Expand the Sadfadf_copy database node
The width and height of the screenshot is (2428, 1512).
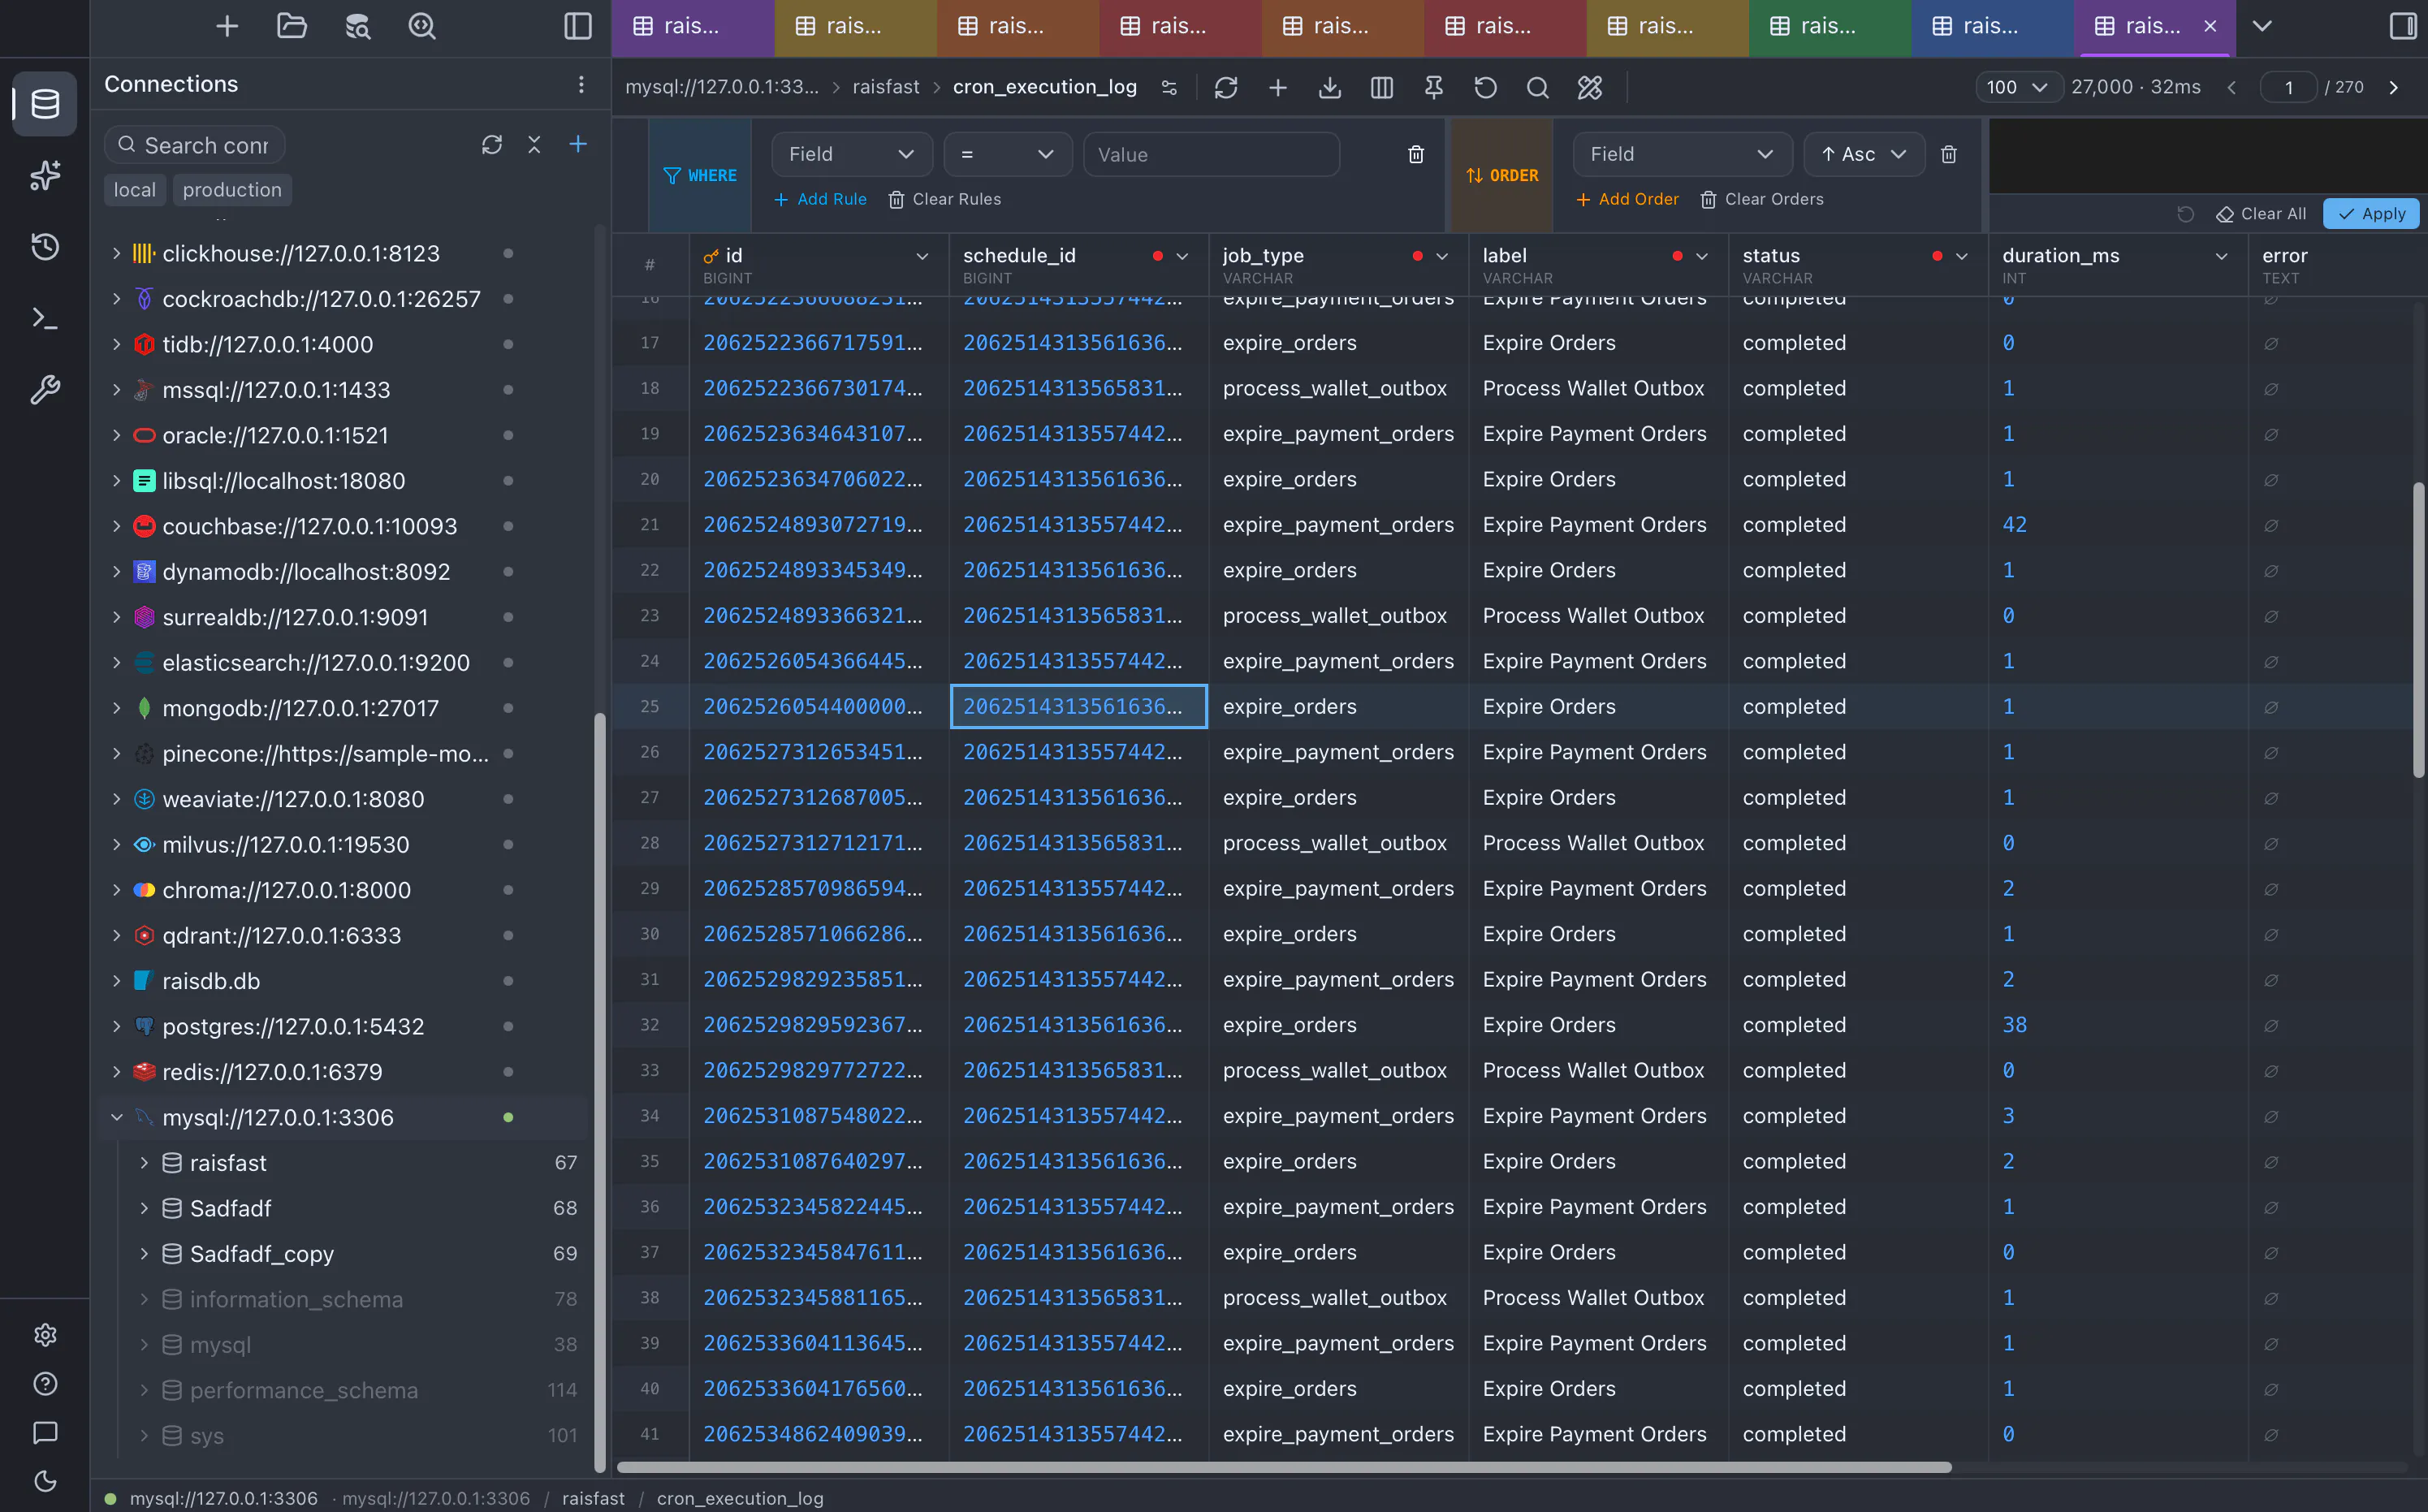[x=144, y=1254]
